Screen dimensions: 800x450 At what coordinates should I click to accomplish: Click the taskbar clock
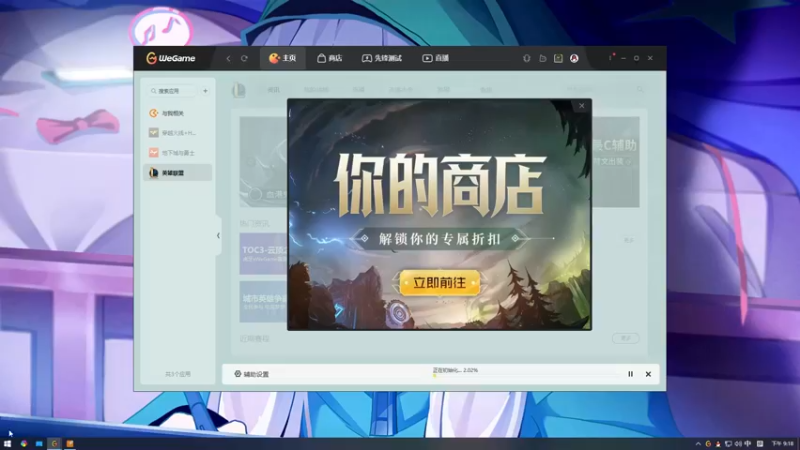point(783,444)
